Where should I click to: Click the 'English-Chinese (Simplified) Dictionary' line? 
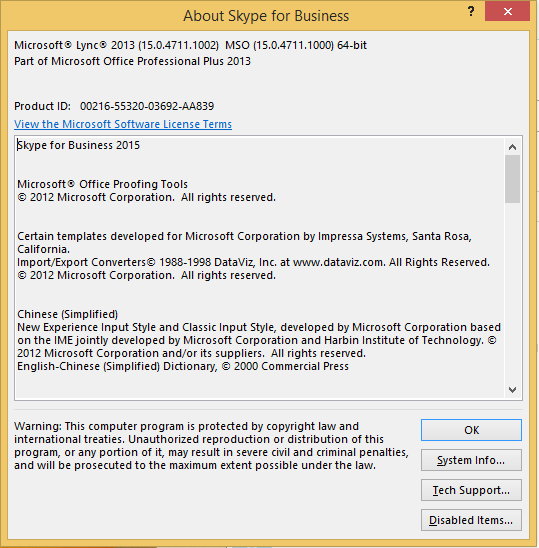click(183, 366)
